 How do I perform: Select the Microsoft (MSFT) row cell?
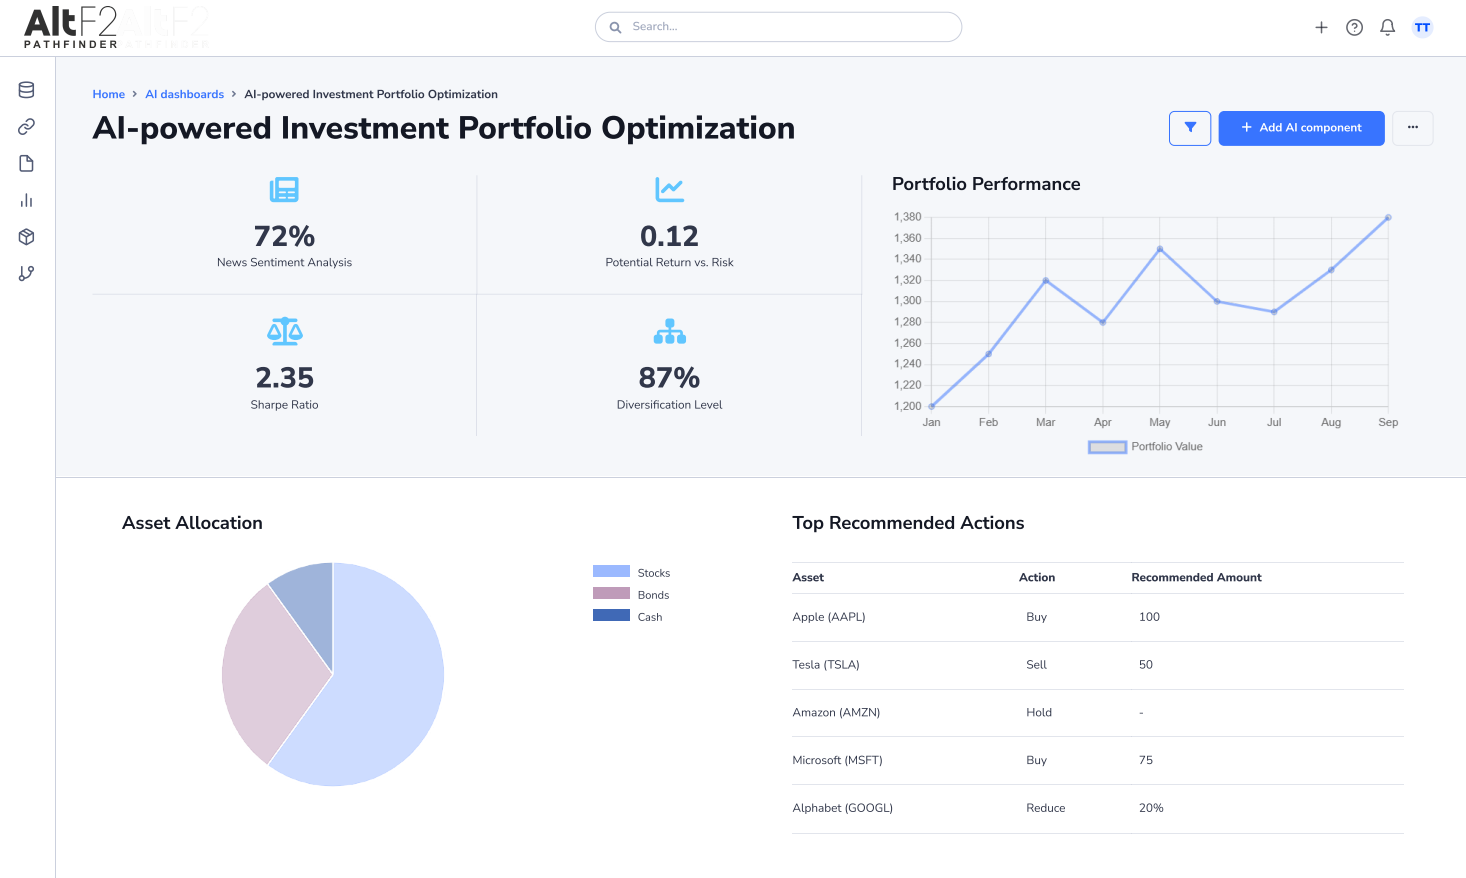pyautogui.click(x=837, y=760)
